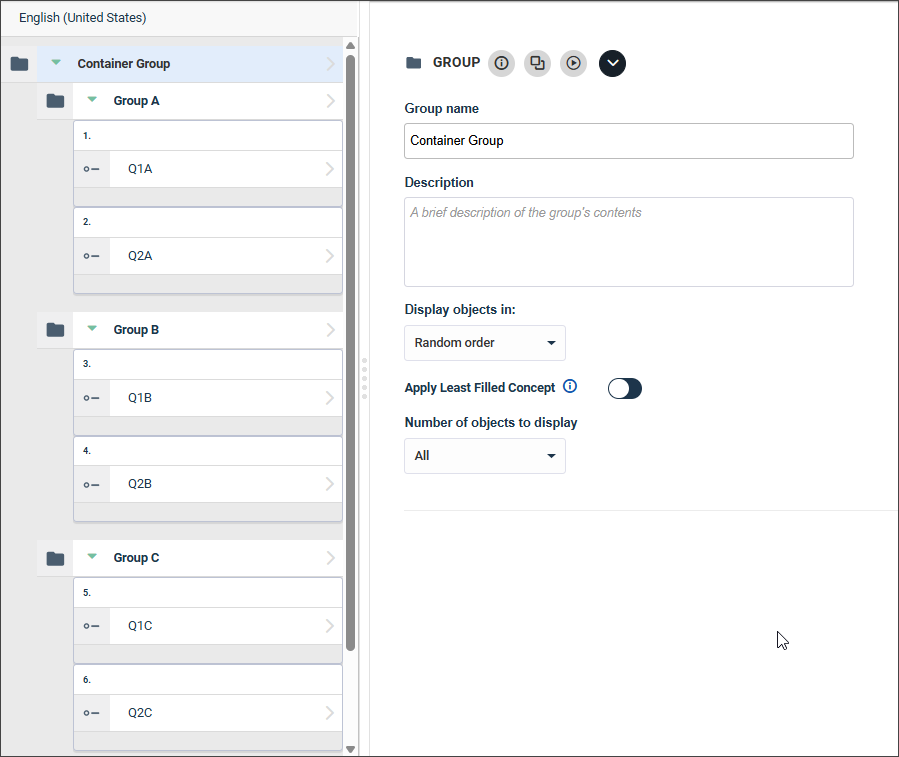899x757 pixels.
Task: Collapse Group B with its green triangle
Action: point(92,328)
